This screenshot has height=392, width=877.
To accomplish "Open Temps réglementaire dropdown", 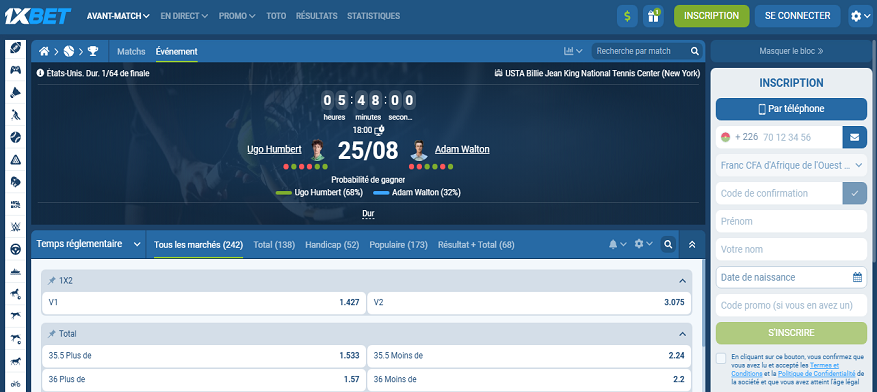I will pos(88,244).
